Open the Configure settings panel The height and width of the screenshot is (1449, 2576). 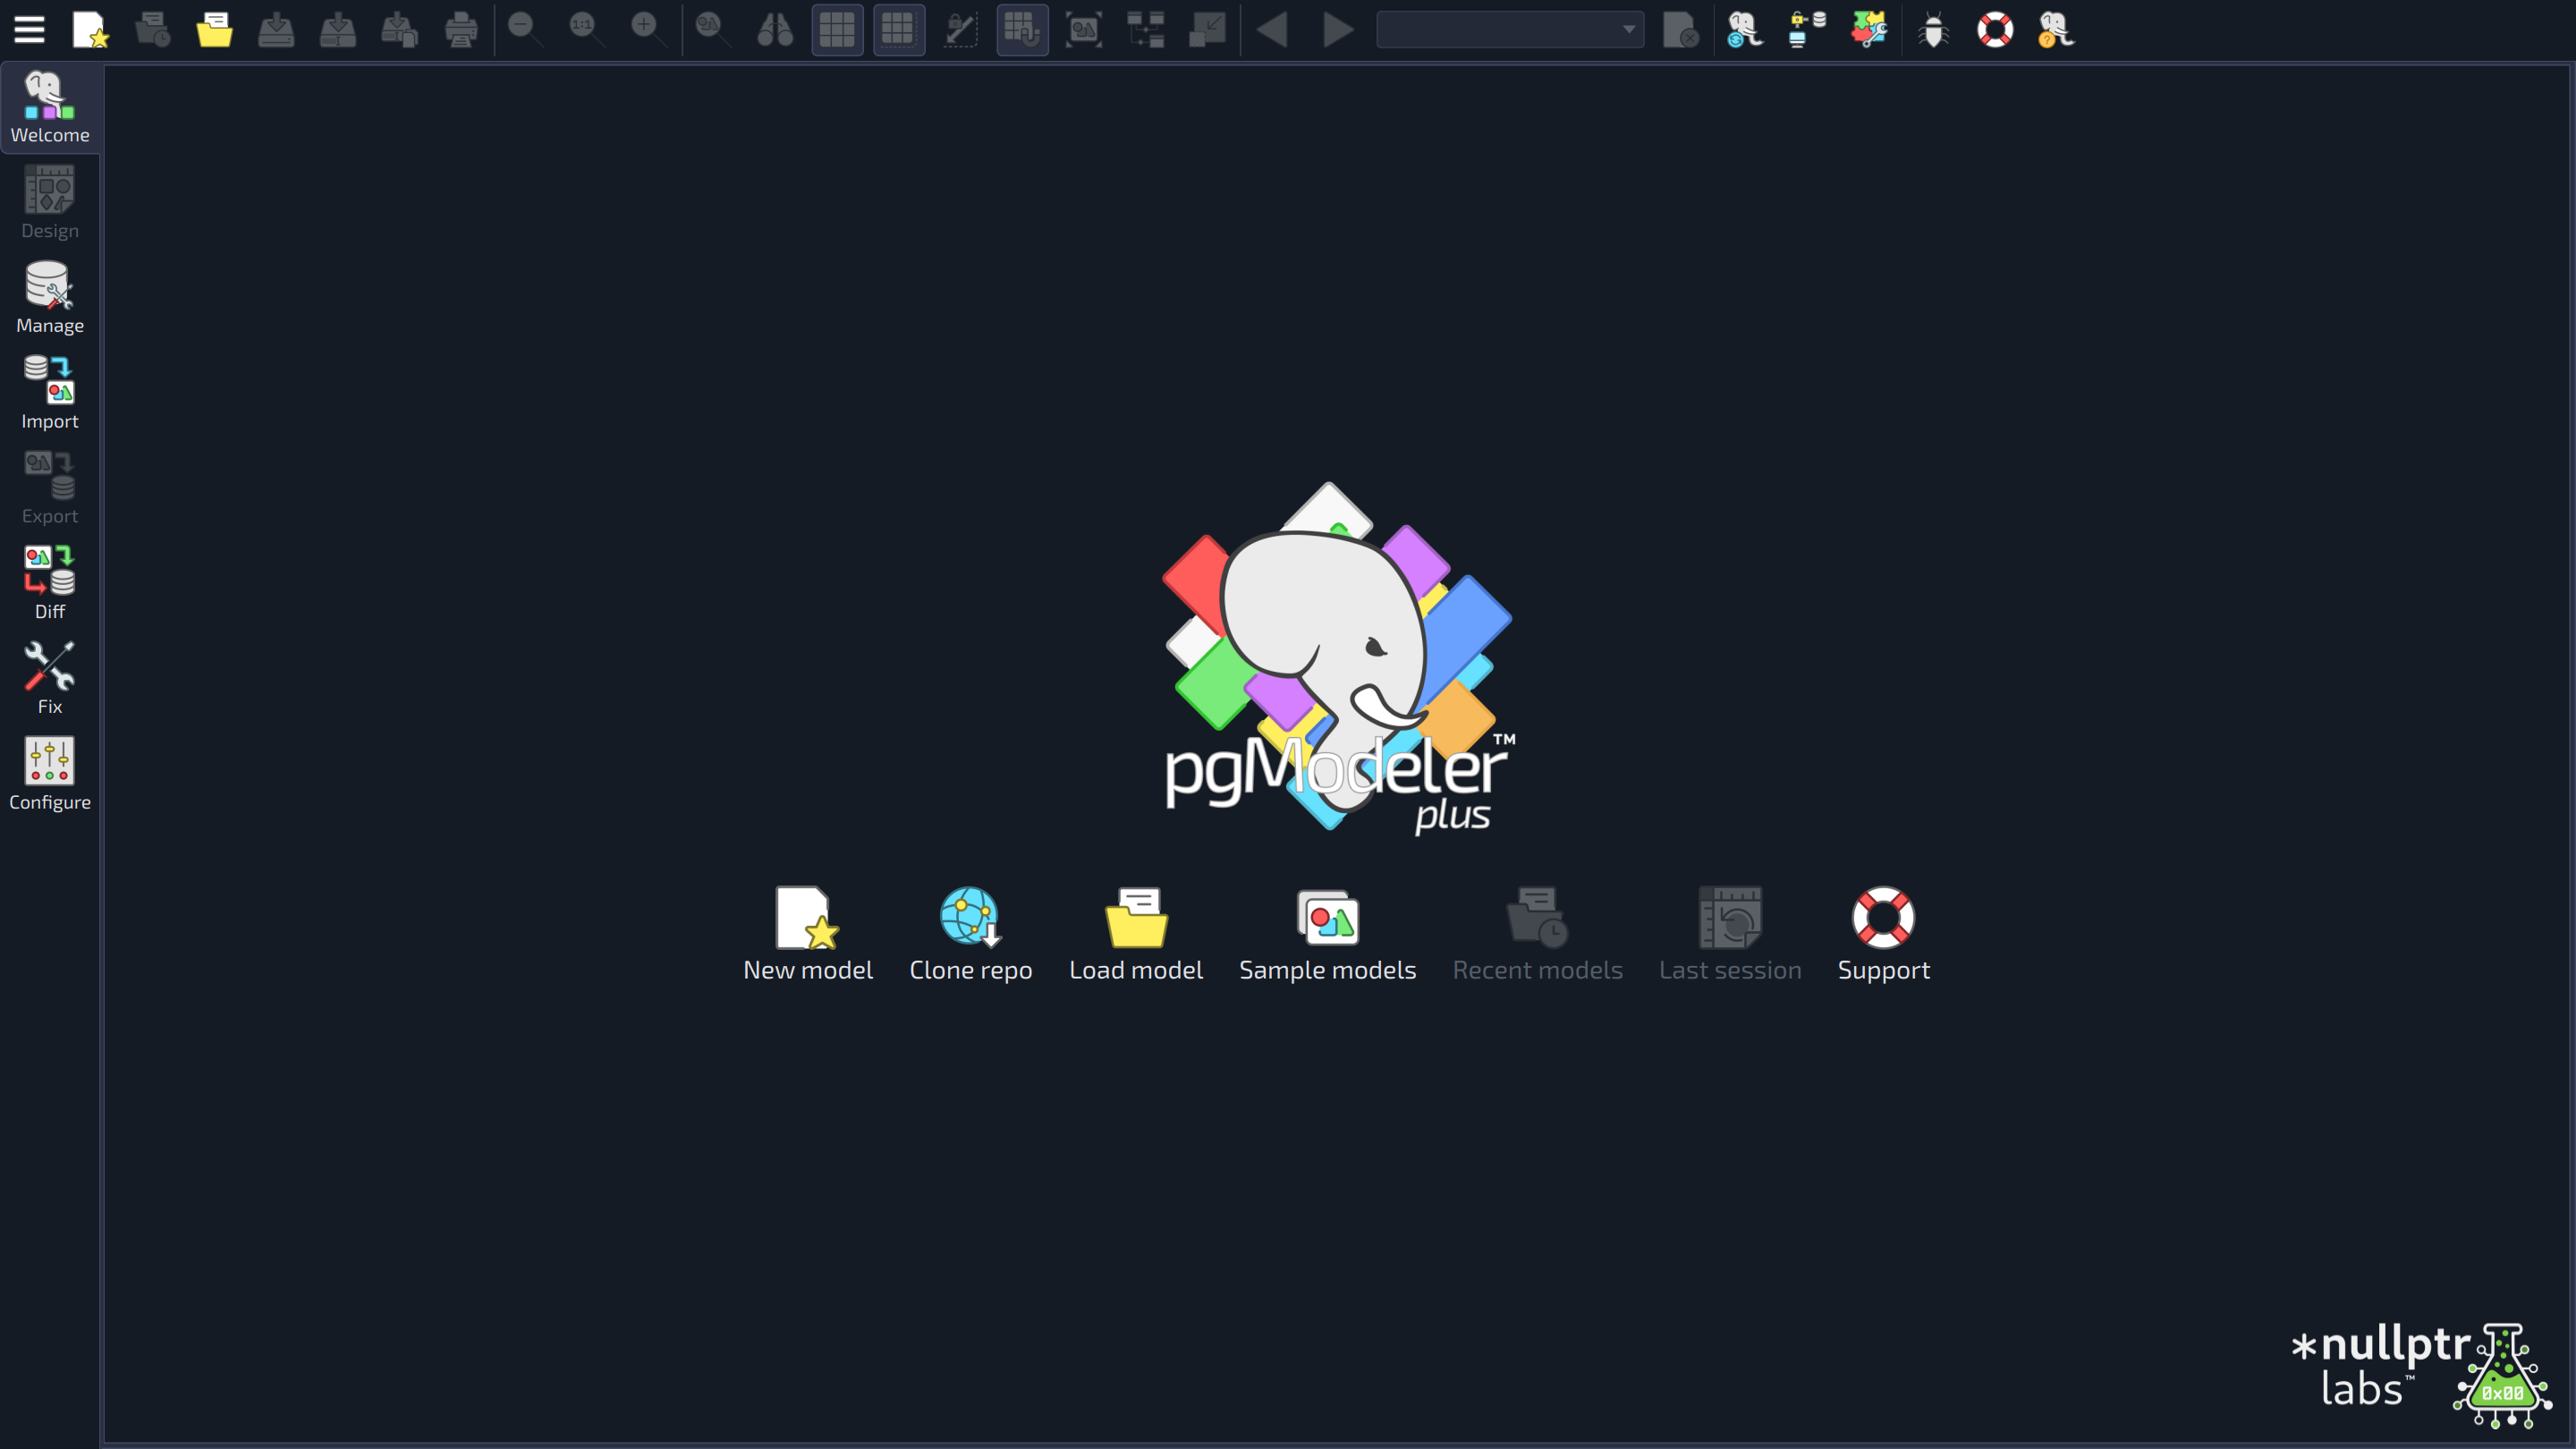pos(50,774)
